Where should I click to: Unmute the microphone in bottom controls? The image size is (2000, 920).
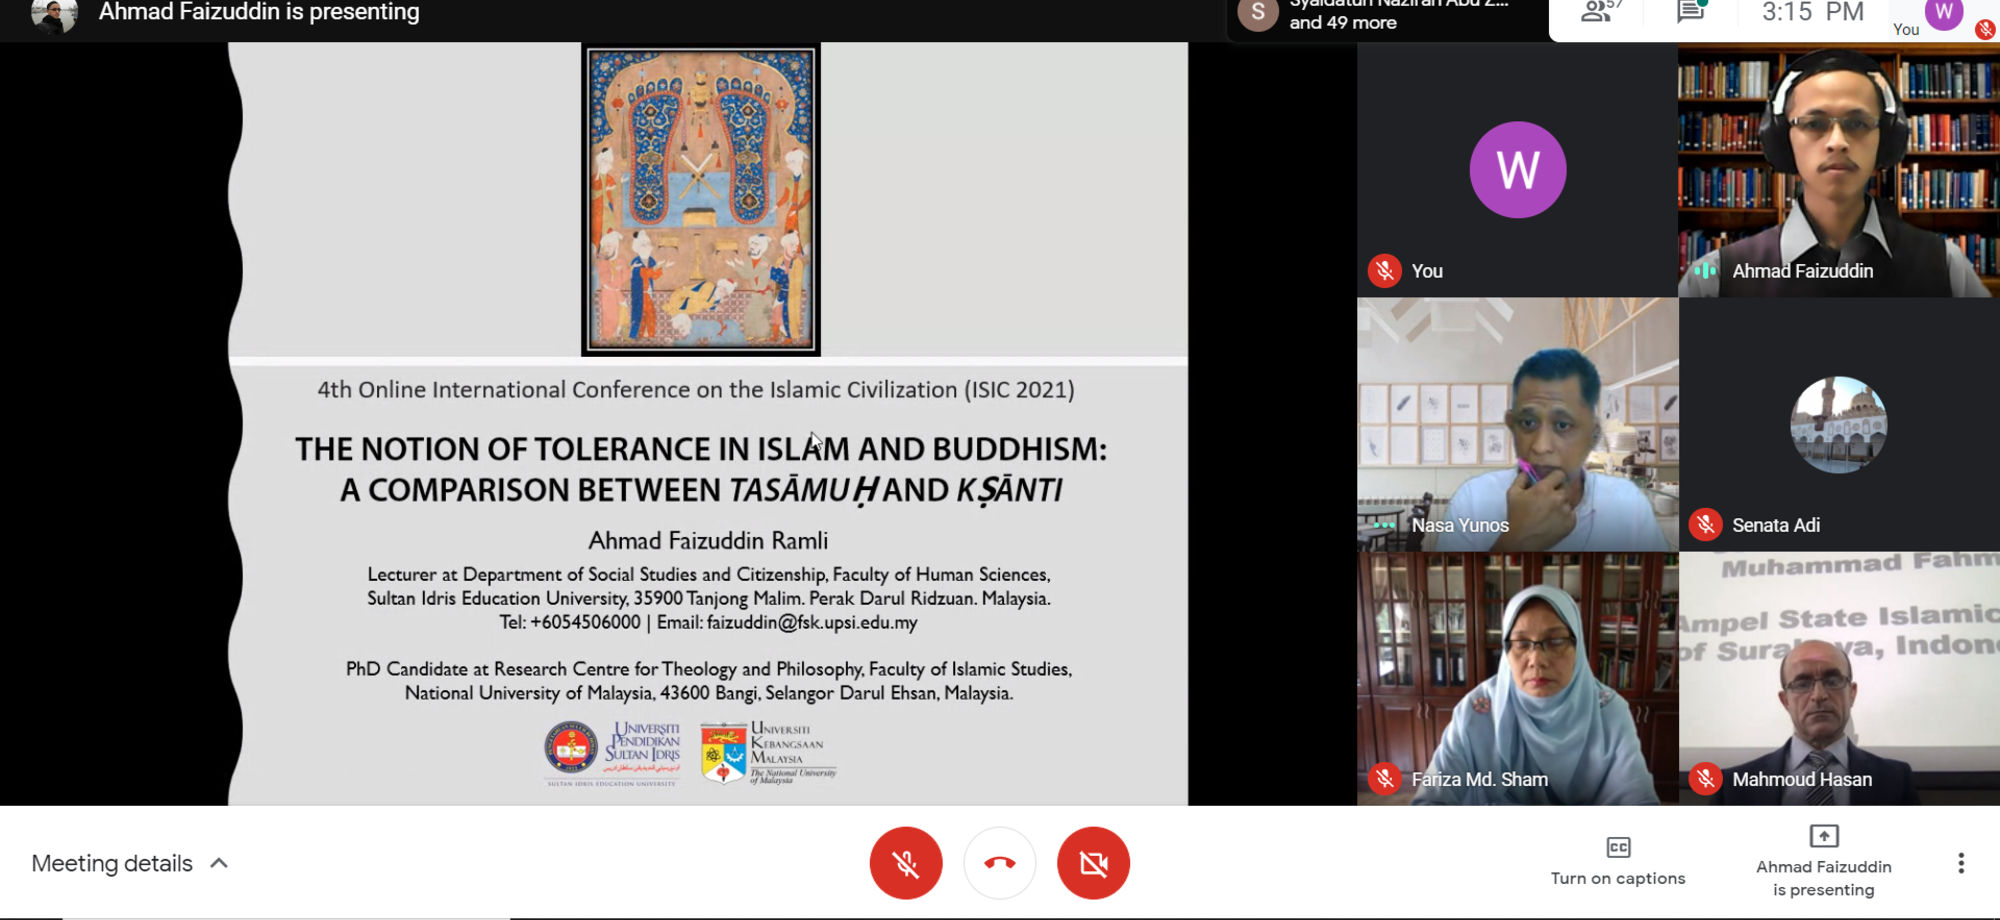click(905, 863)
